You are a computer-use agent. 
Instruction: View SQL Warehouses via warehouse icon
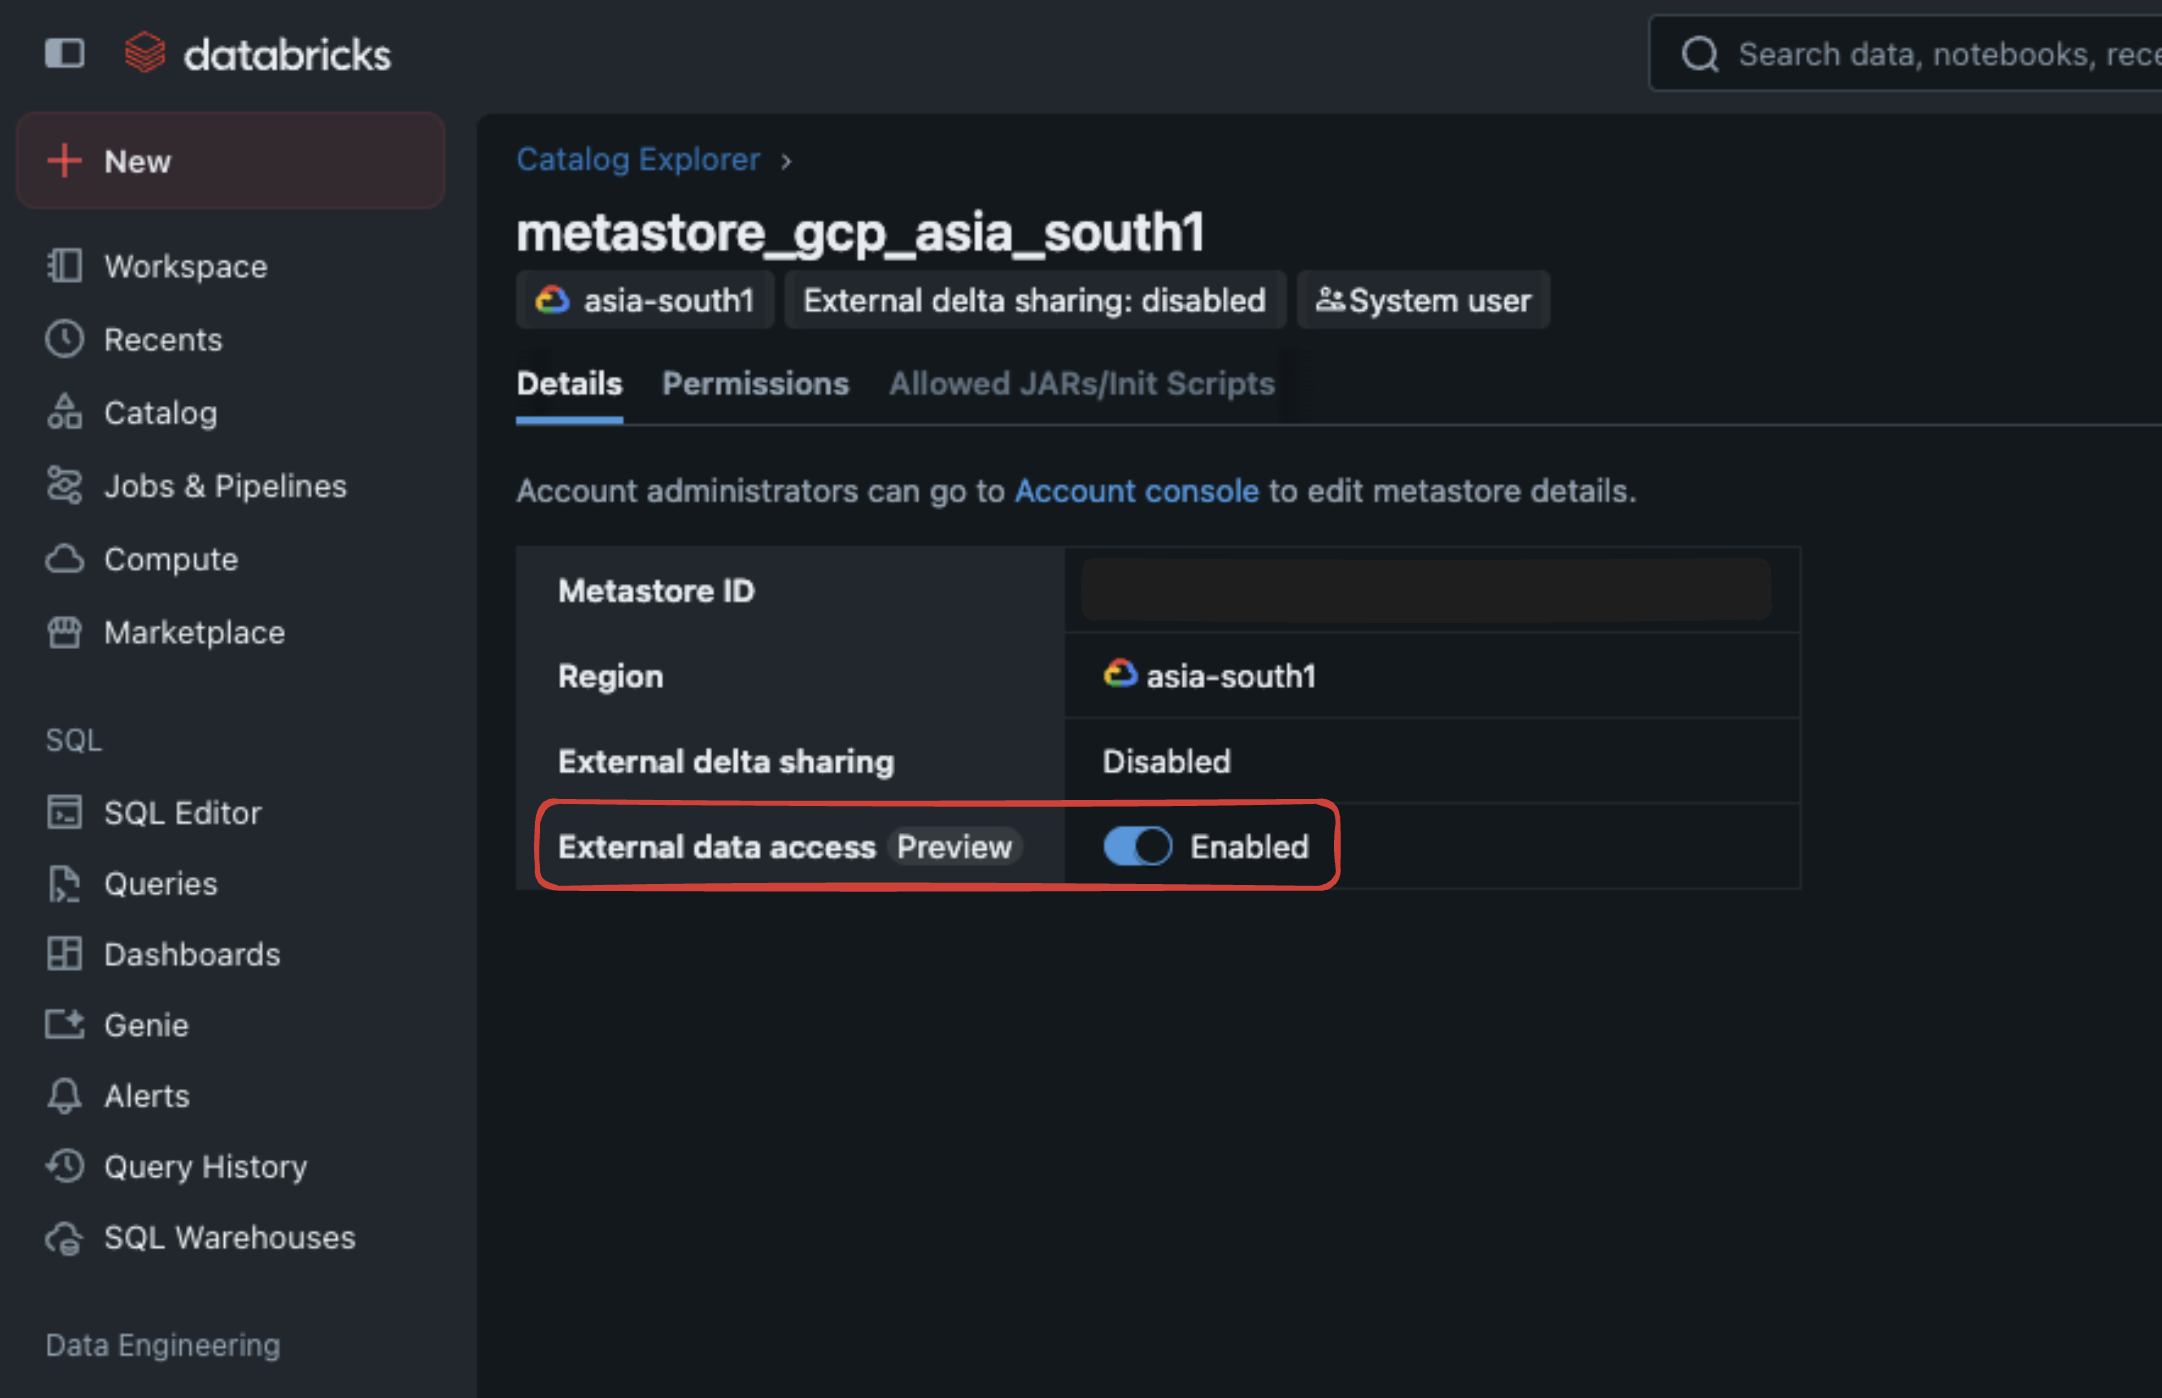coord(64,1237)
